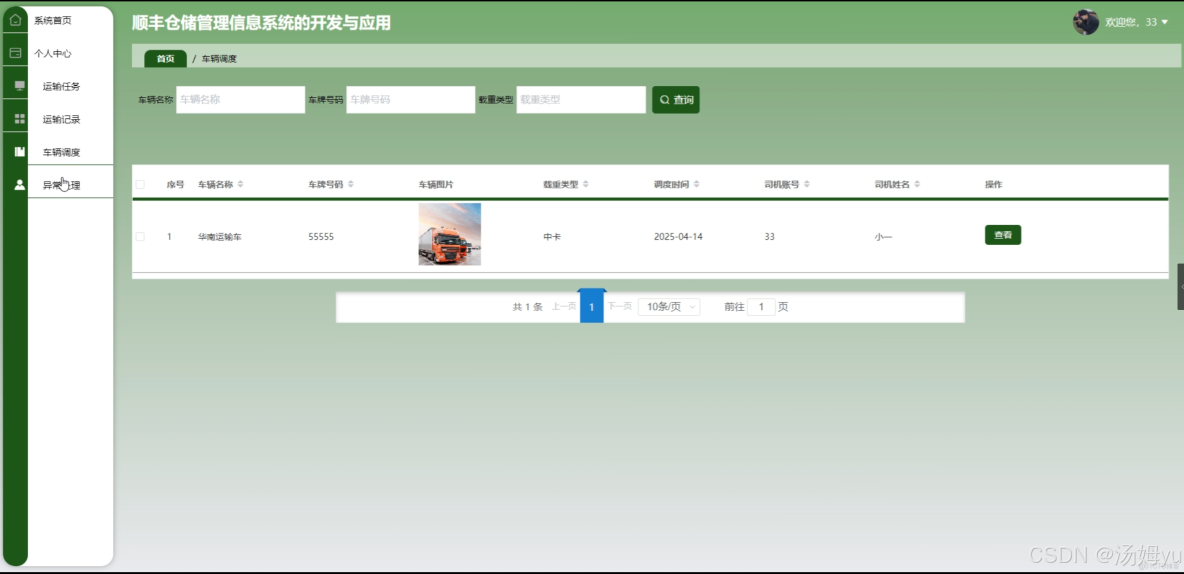Click the collapse handle on right edge
The width and height of the screenshot is (1184, 574).
pos(1180,286)
